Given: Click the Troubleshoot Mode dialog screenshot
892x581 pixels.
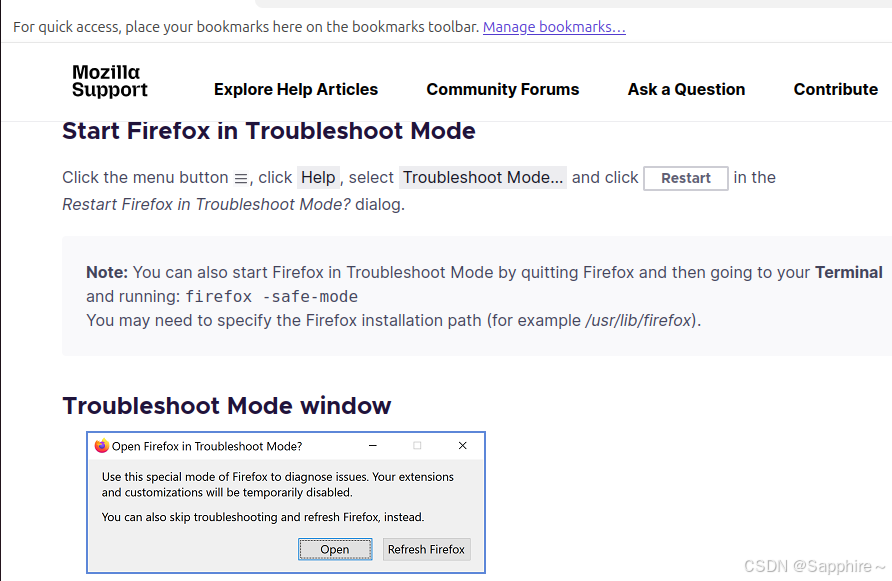Looking at the screenshot, I should (x=286, y=502).
